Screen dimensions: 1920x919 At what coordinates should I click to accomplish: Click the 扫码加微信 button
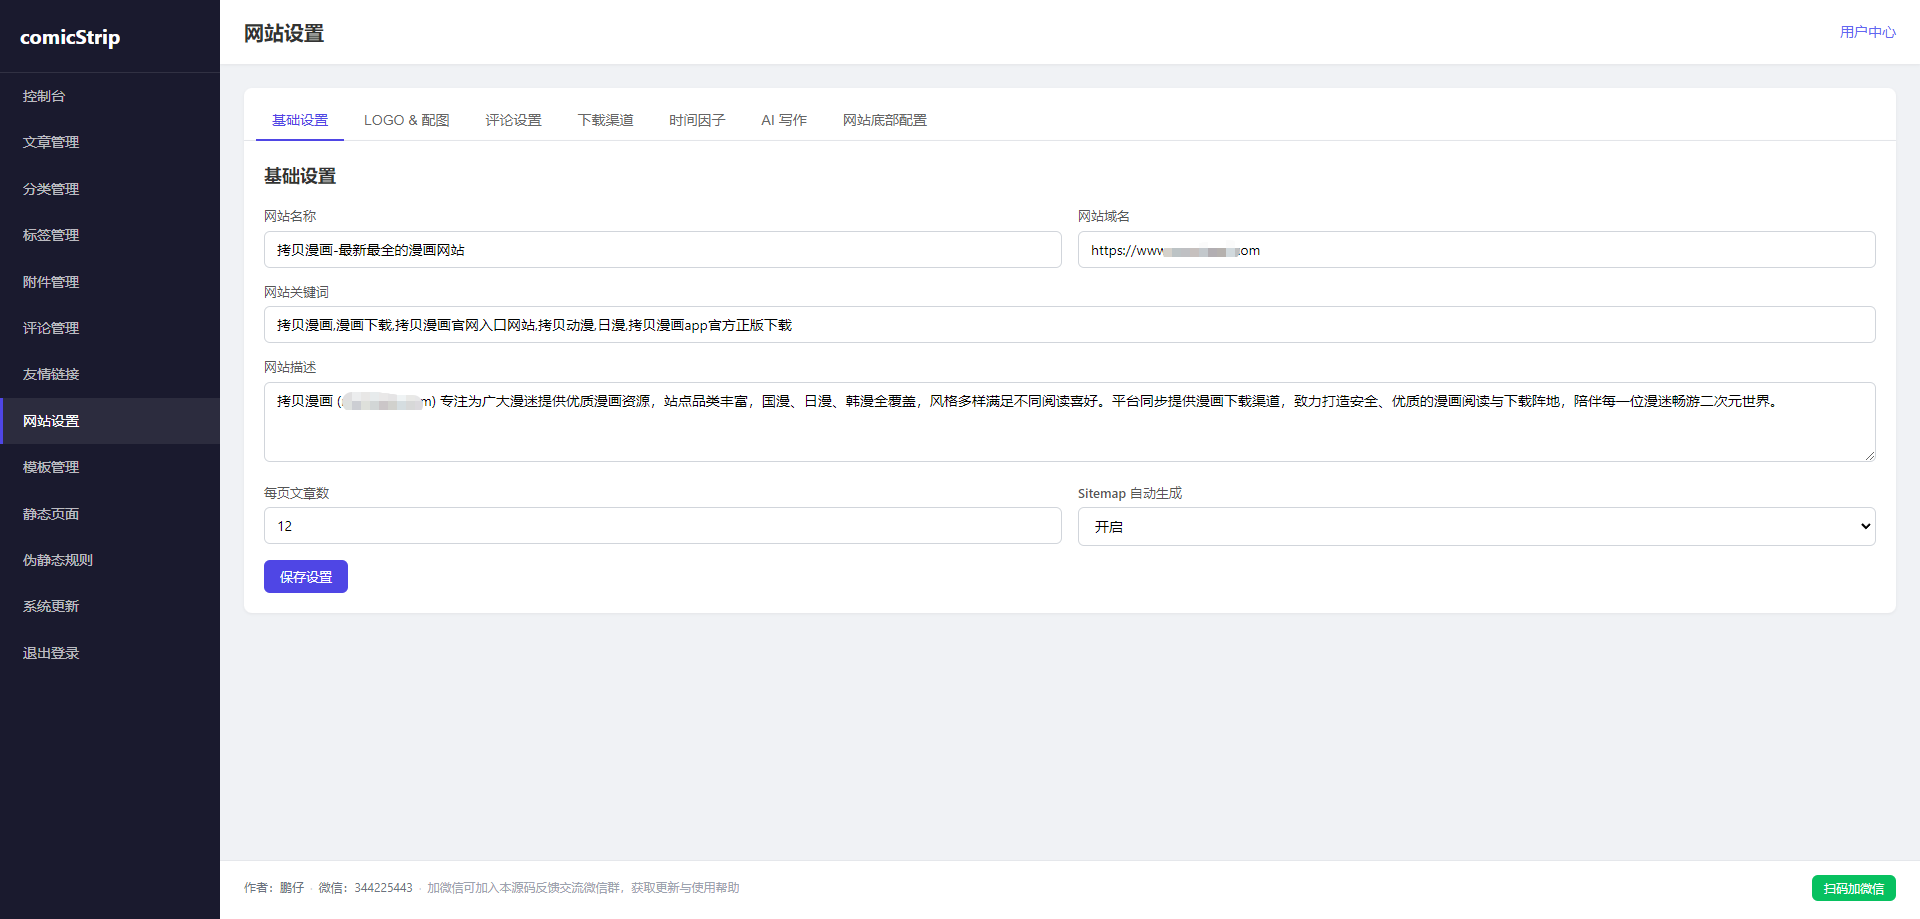click(1853, 888)
